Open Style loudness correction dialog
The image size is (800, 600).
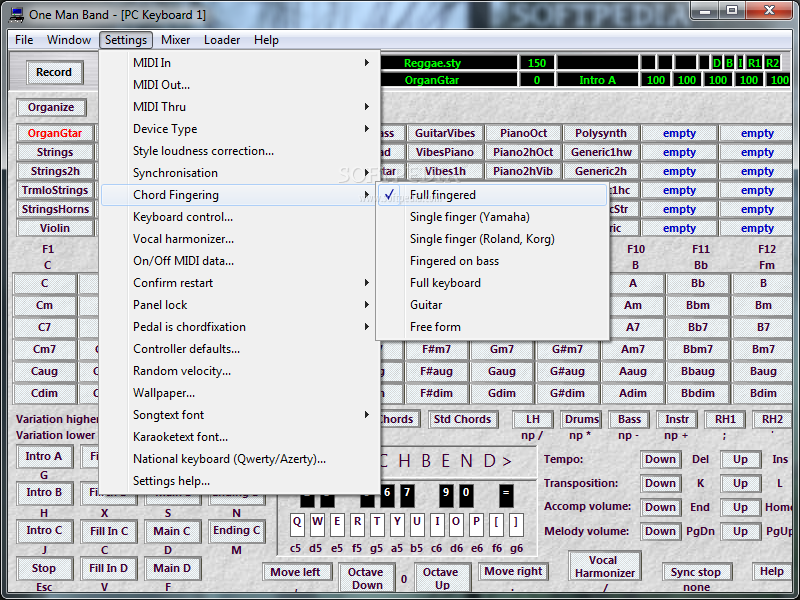[240, 151]
